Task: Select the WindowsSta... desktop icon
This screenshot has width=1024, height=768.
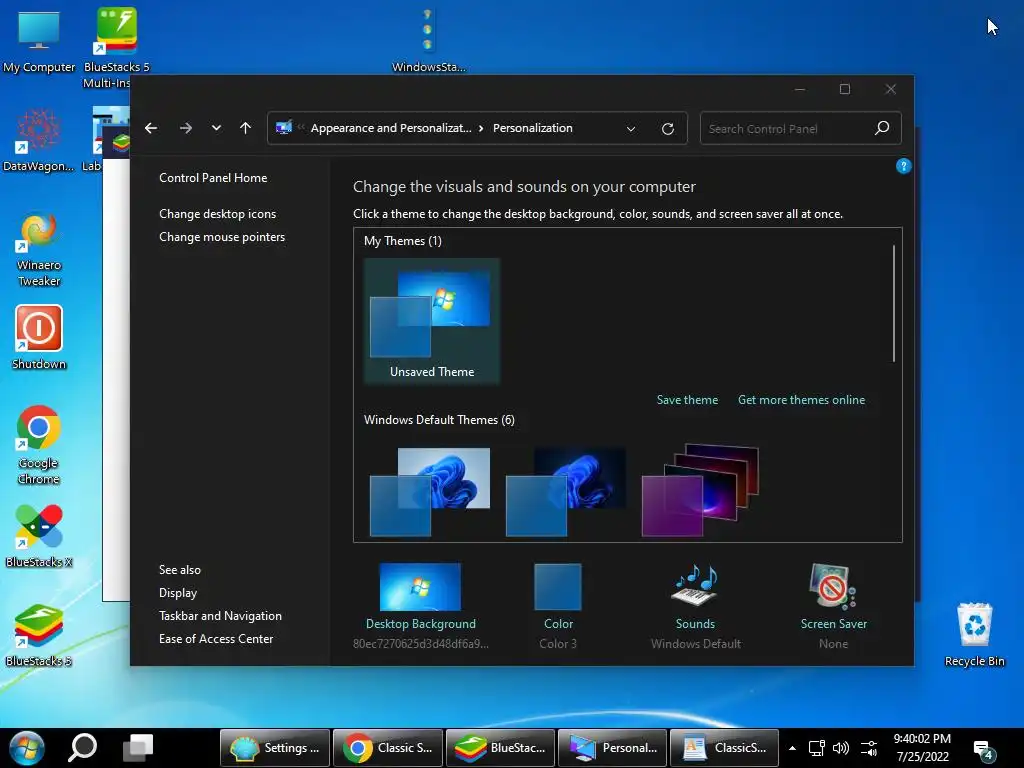Action: tap(428, 41)
